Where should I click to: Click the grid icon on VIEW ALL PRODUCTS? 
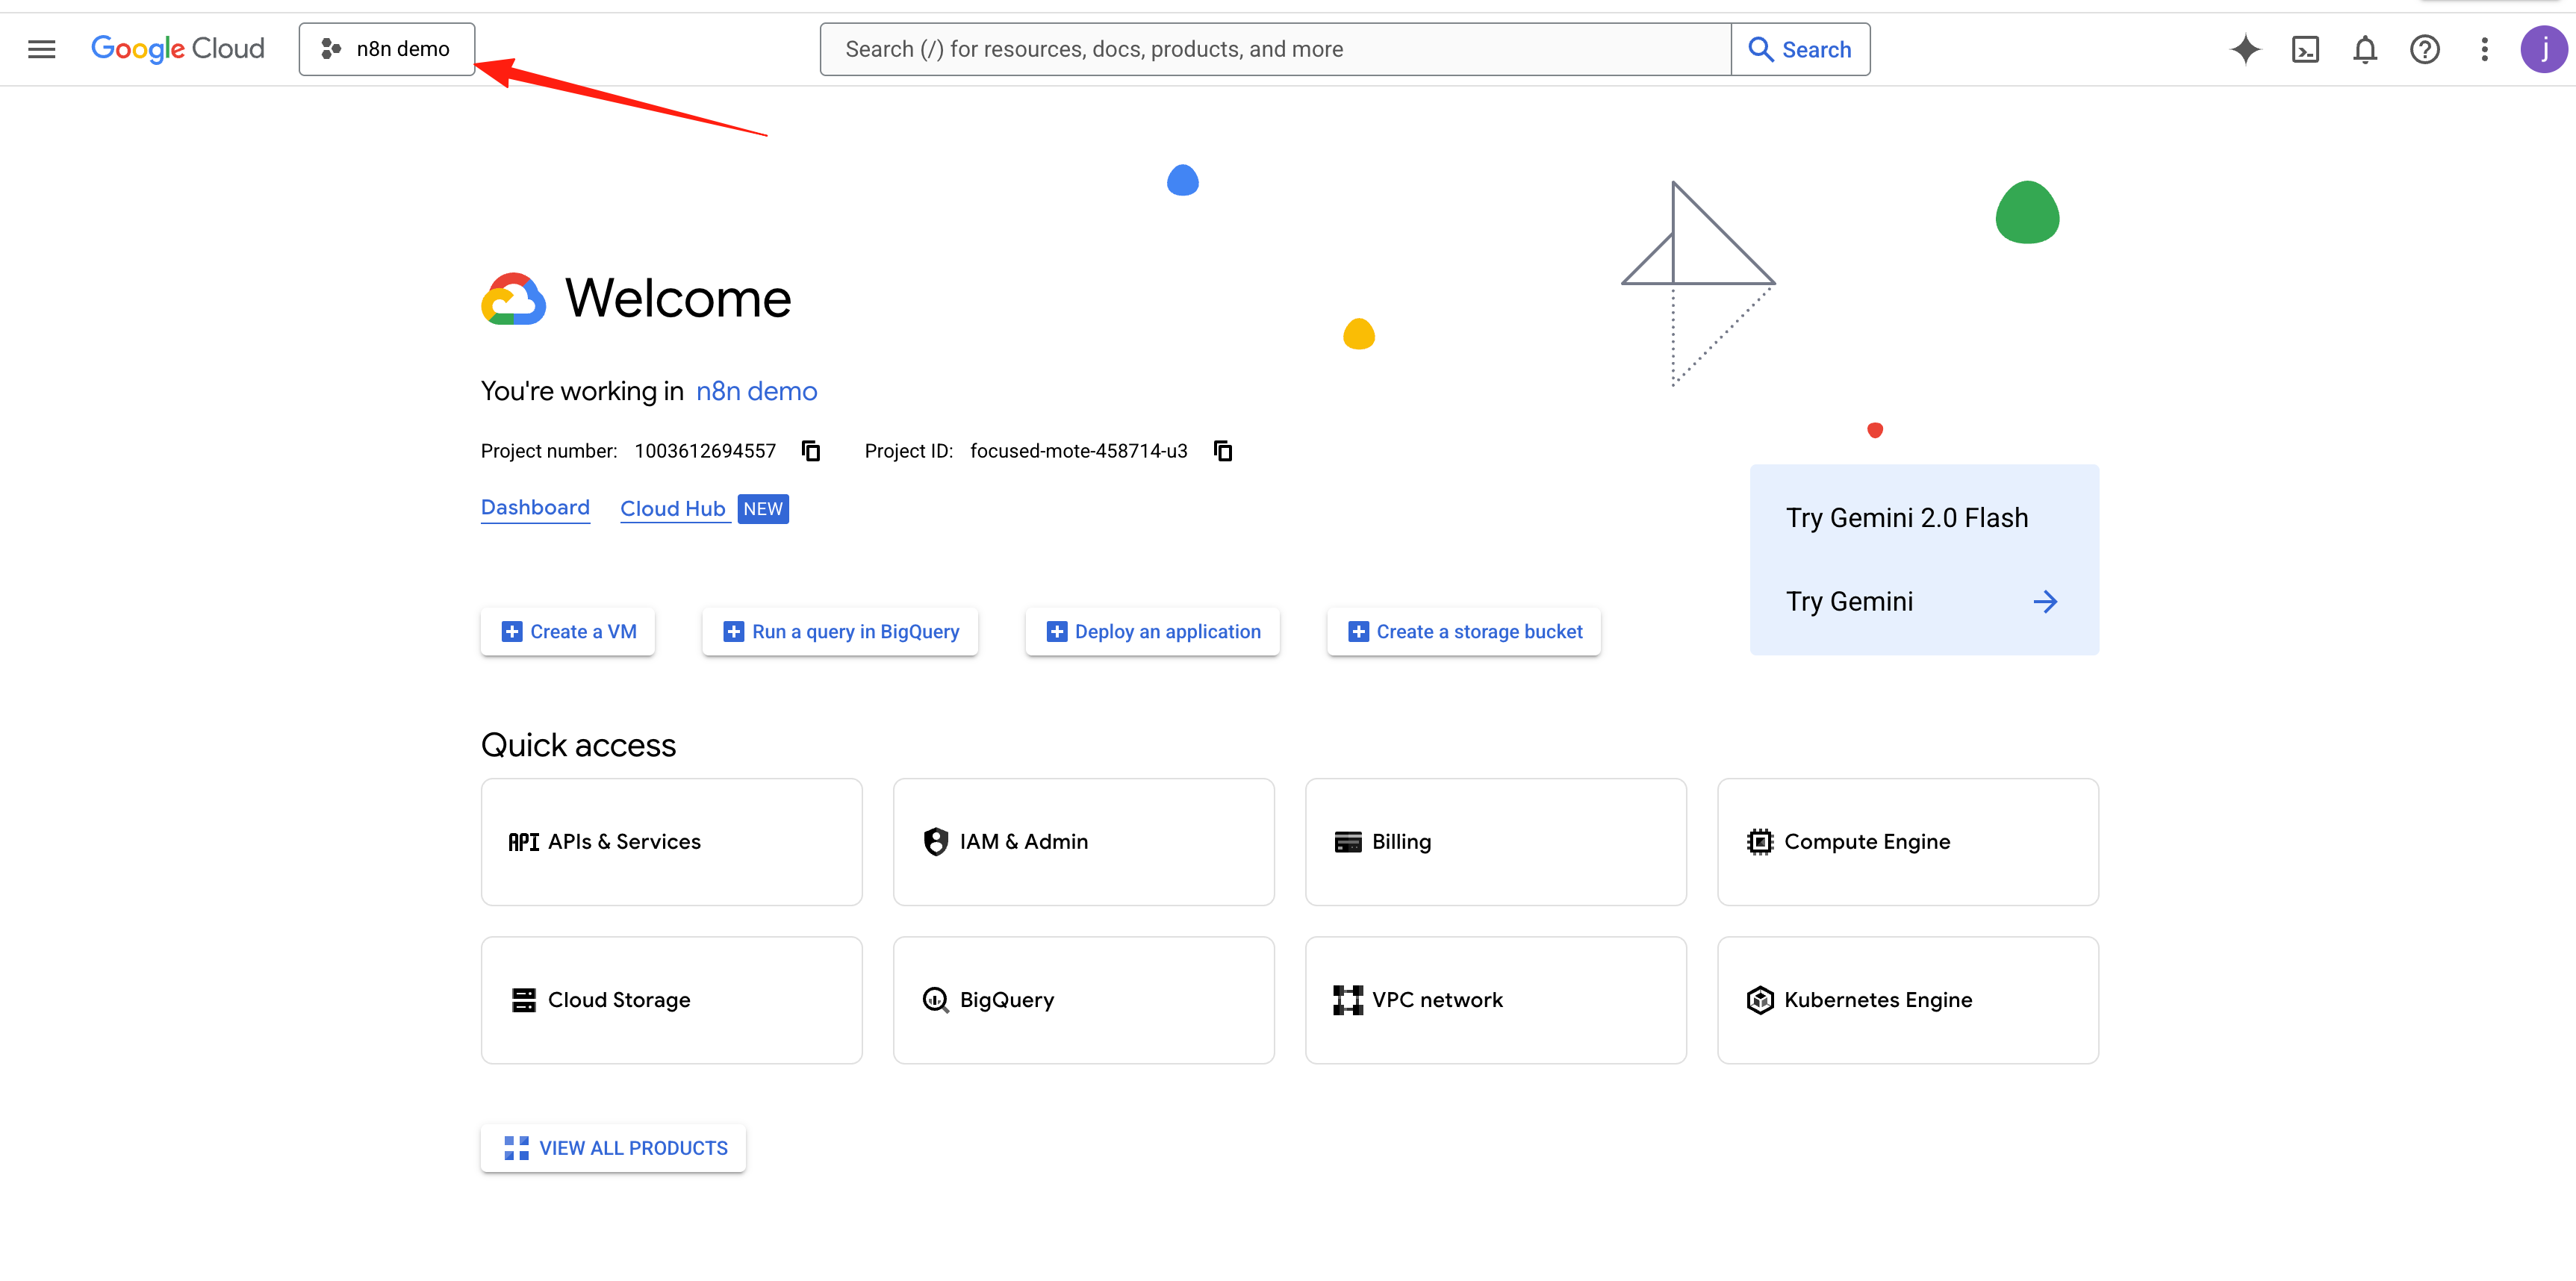pyautogui.click(x=517, y=1148)
